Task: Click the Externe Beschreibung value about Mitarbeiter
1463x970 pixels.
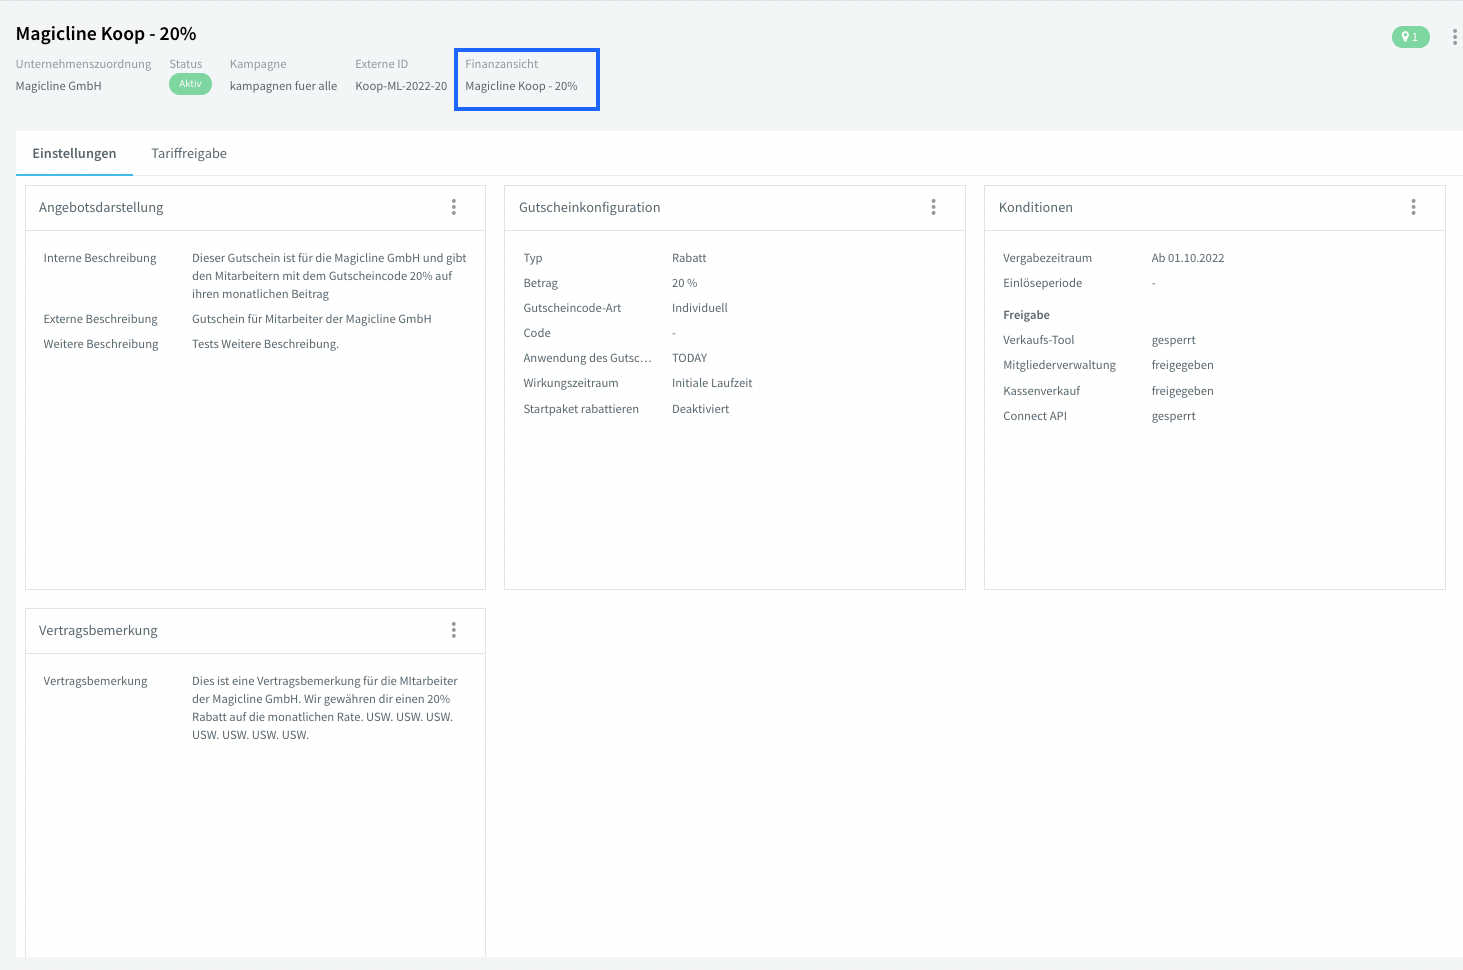Action: point(312,319)
